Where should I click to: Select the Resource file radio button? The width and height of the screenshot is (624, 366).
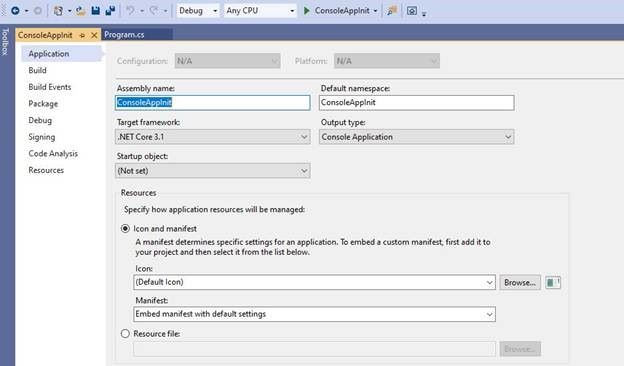125,333
